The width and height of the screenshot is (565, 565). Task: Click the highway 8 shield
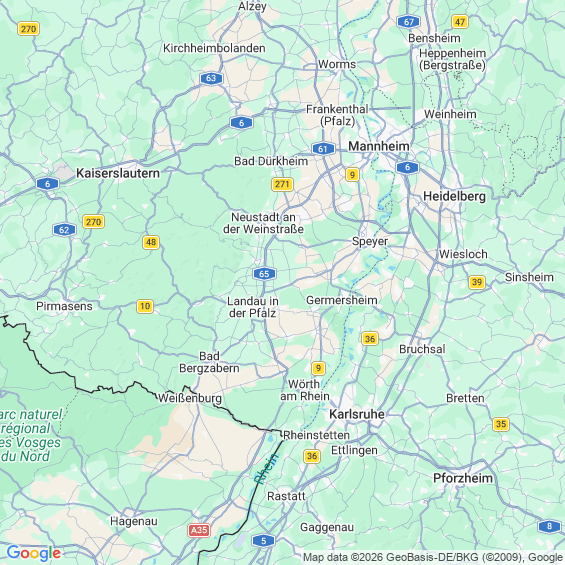click(x=549, y=526)
